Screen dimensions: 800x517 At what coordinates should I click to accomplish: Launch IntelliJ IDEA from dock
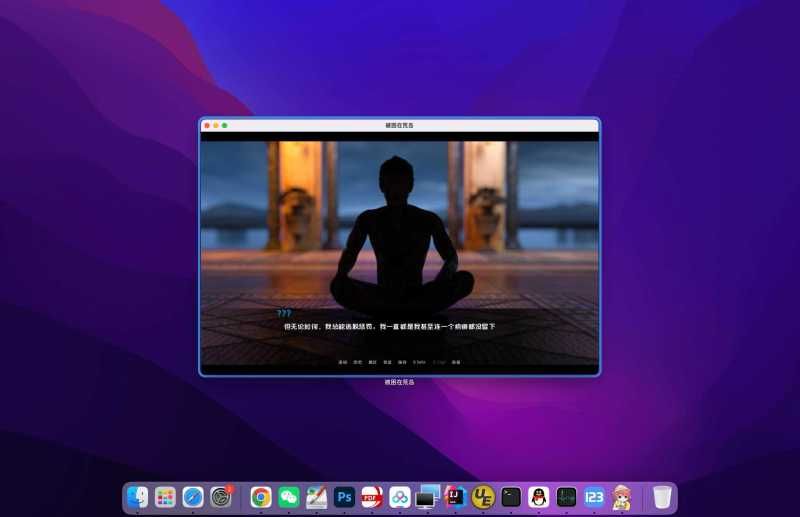(x=455, y=497)
